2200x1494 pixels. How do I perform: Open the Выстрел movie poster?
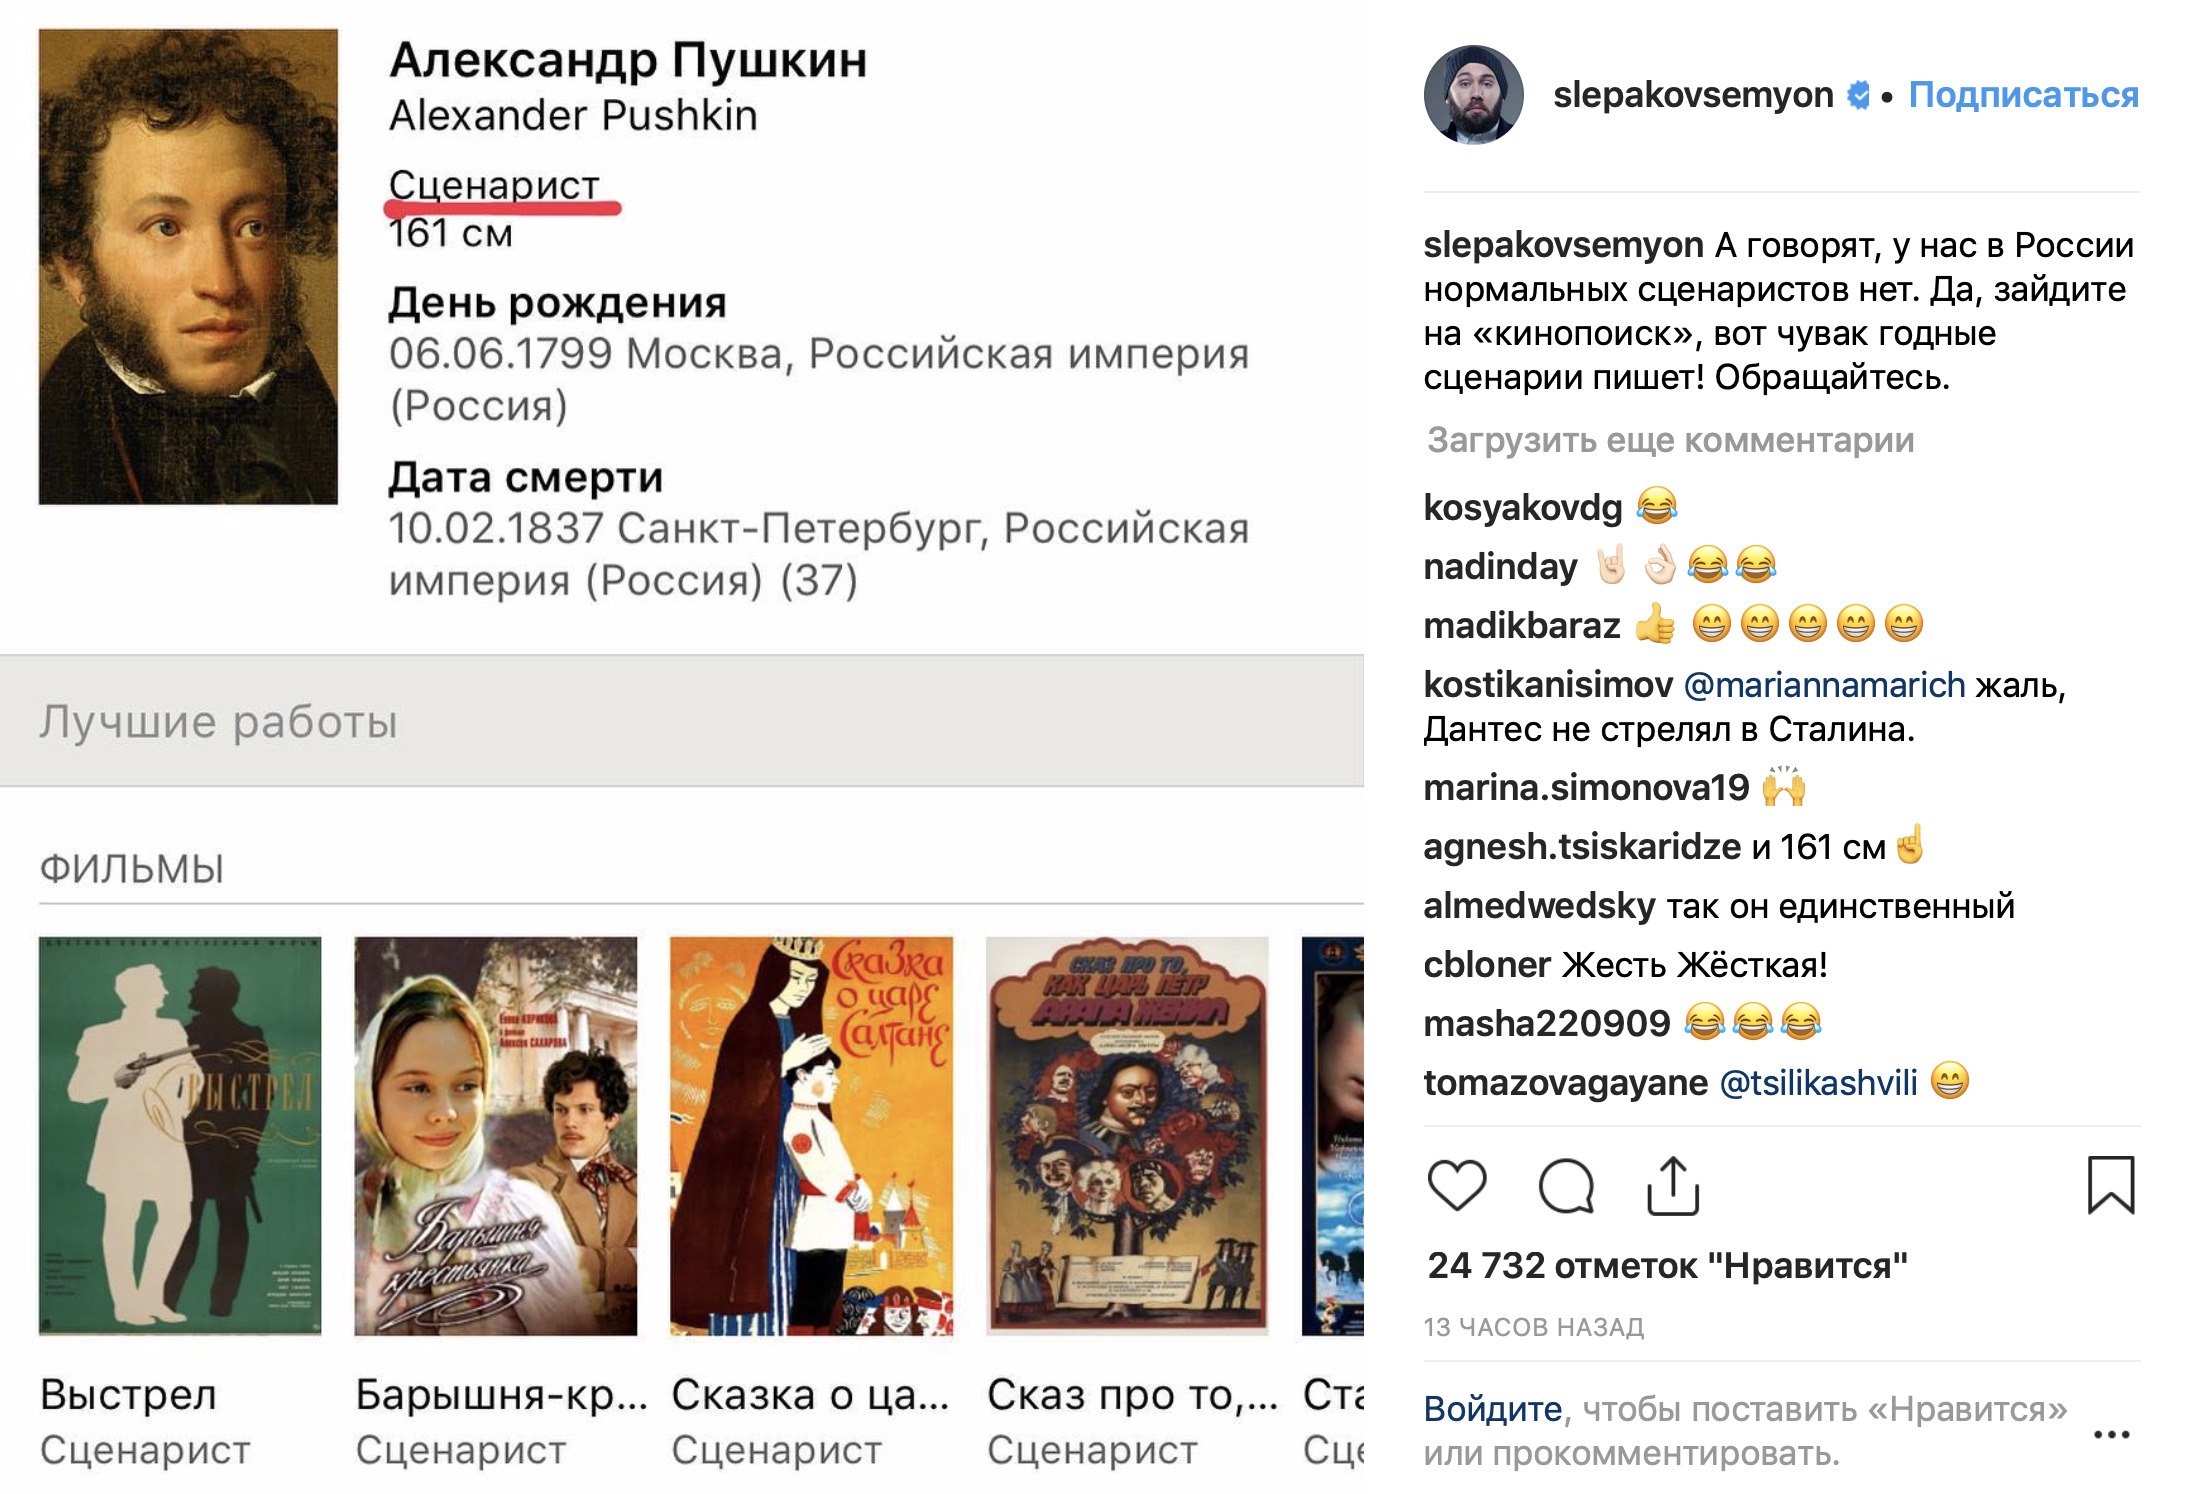coord(180,1136)
